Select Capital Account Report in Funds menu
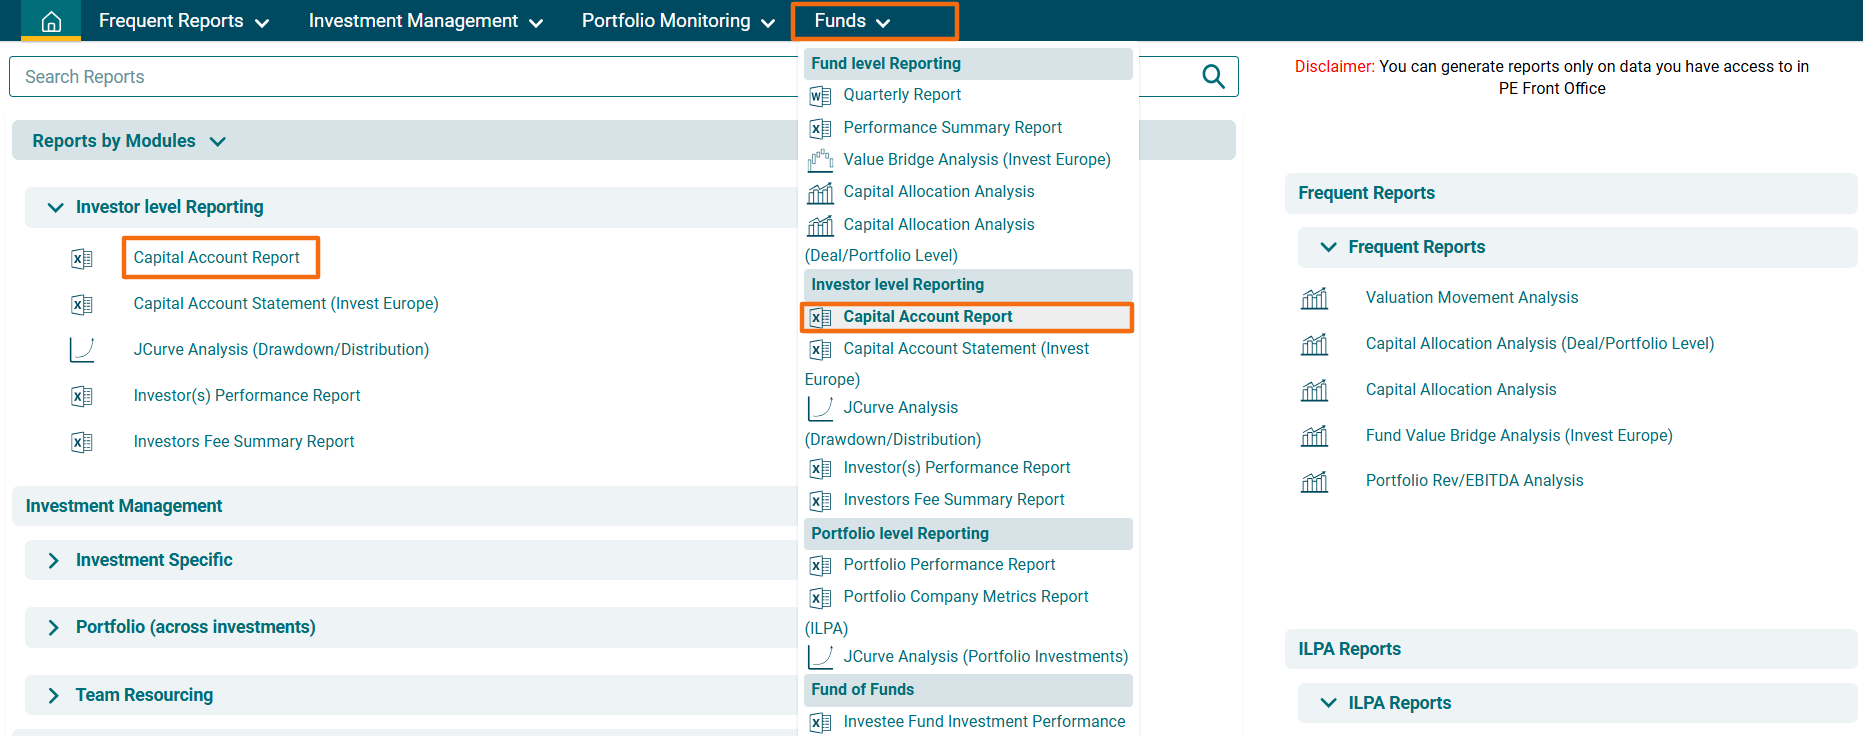The image size is (1863, 736). (x=927, y=317)
